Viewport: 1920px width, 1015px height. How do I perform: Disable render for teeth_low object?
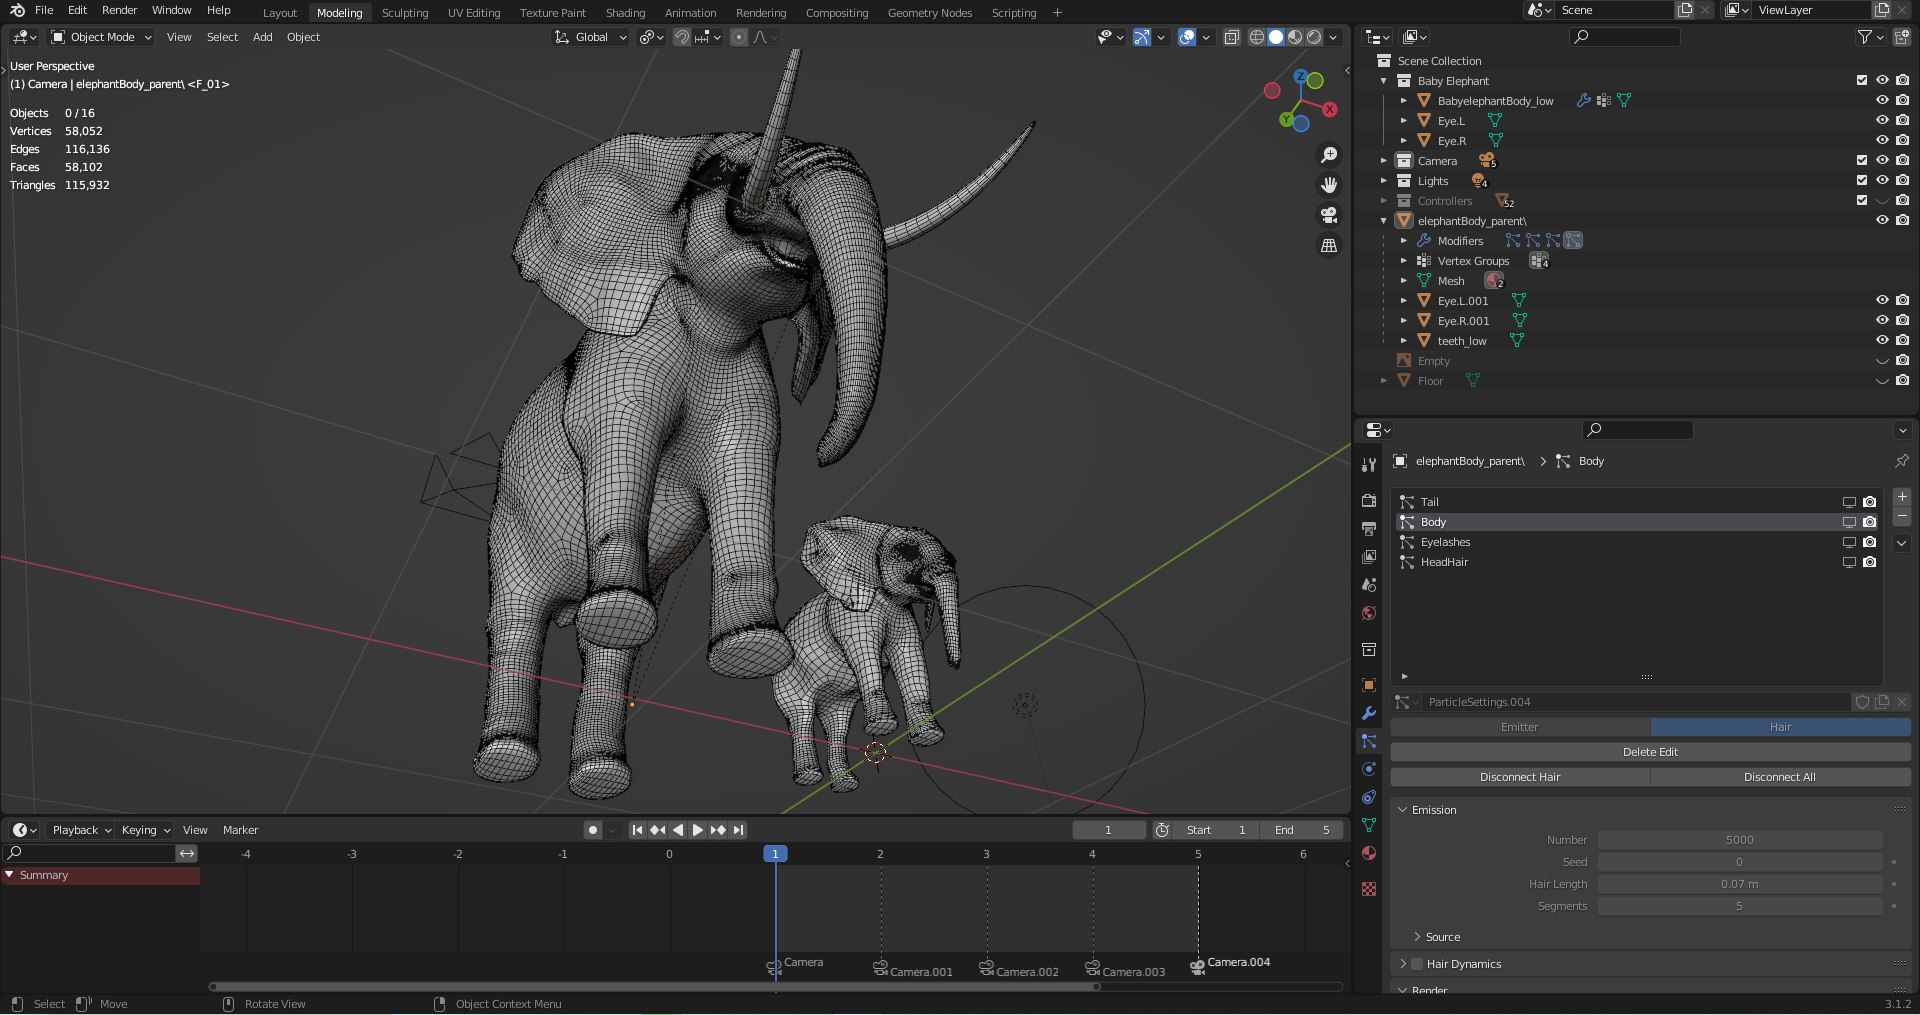[x=1902, y=340]
